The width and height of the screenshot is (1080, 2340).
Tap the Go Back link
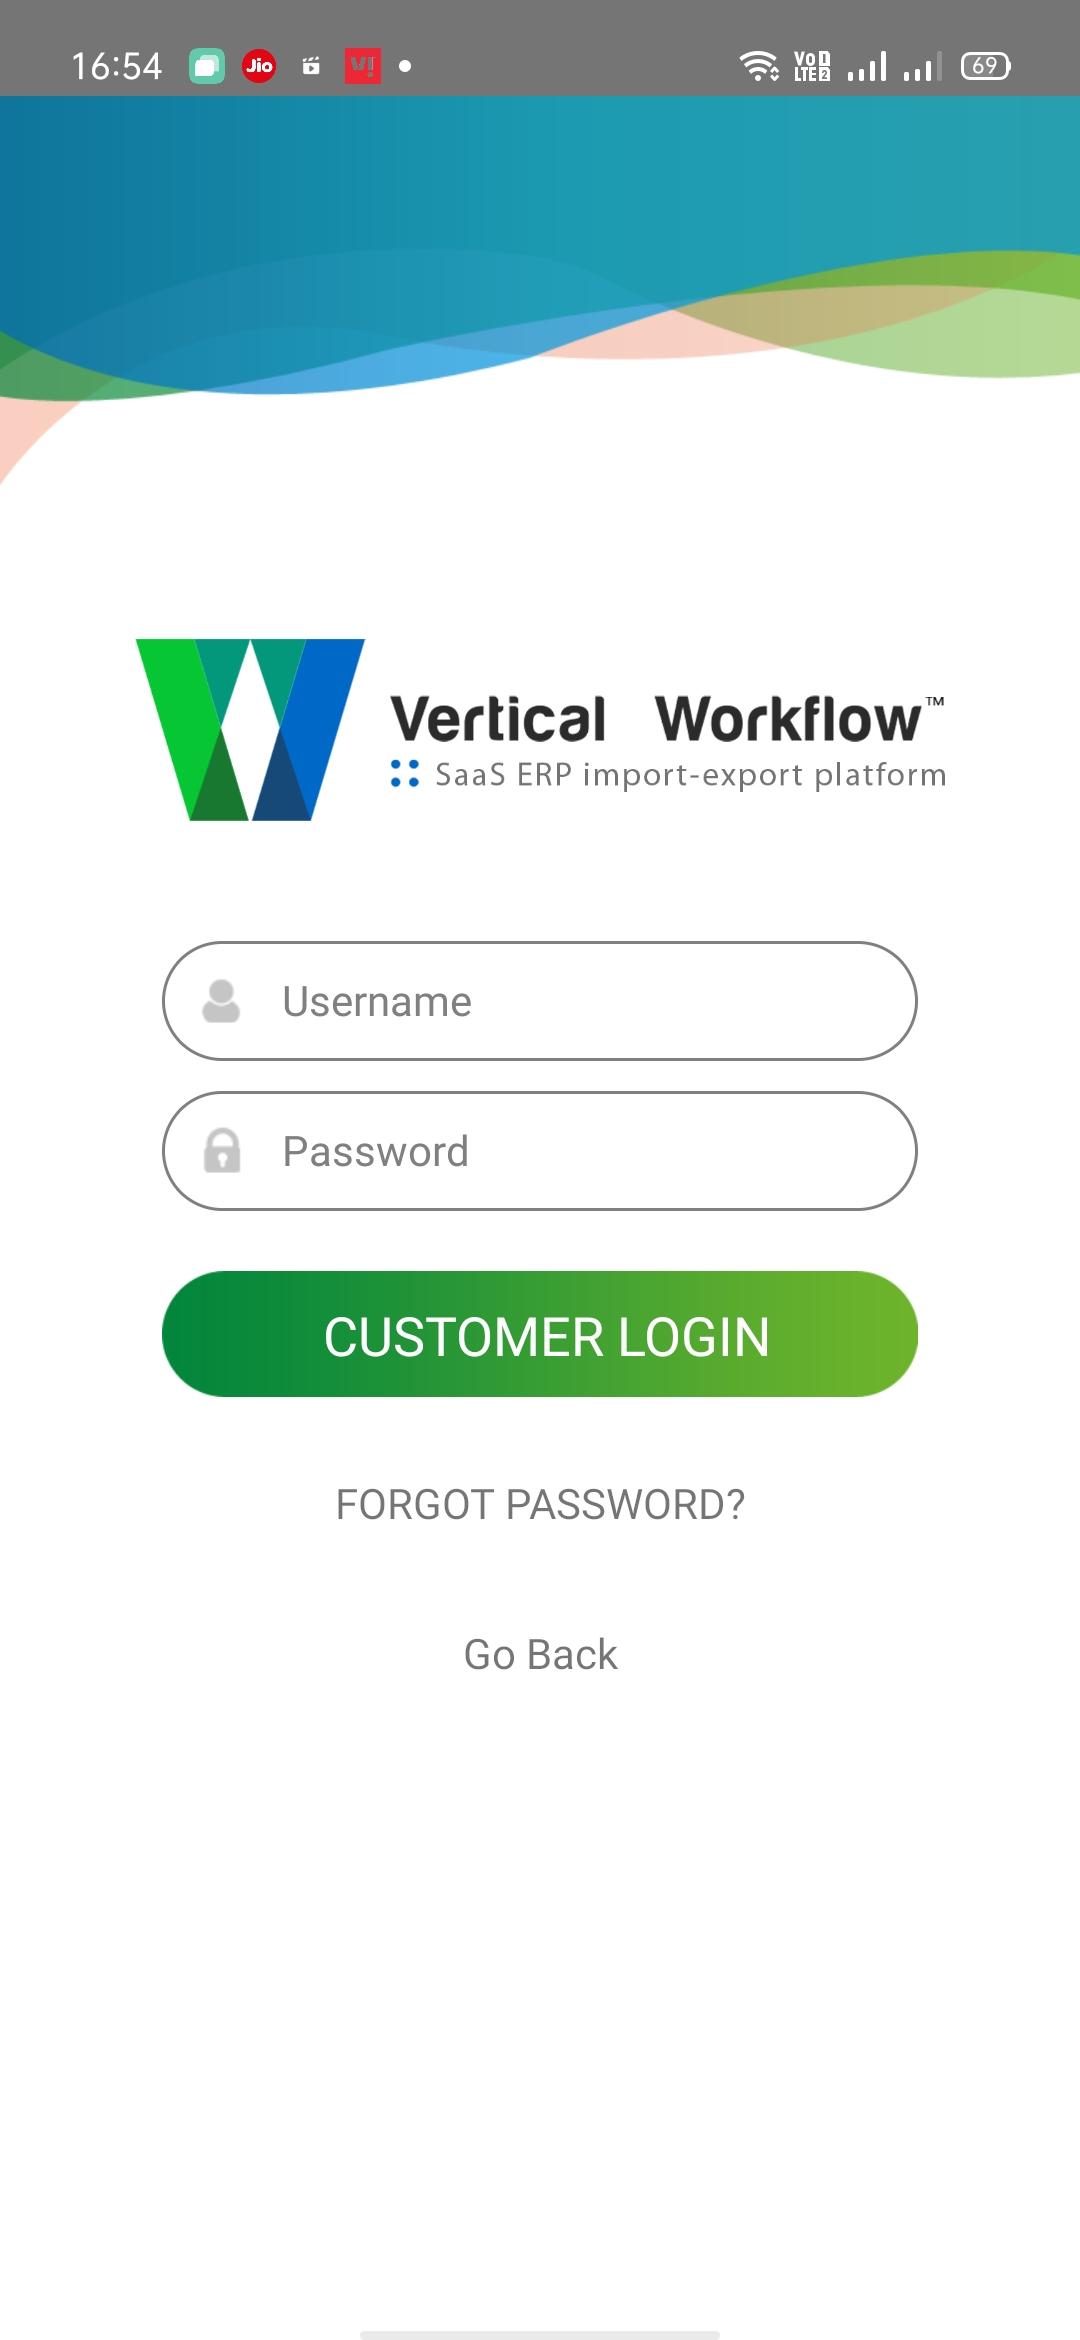point(540,1654)
